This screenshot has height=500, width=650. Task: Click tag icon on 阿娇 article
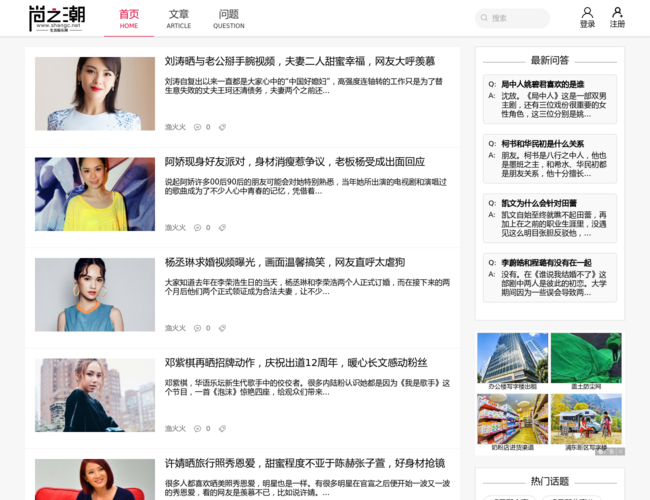point(222,228)
